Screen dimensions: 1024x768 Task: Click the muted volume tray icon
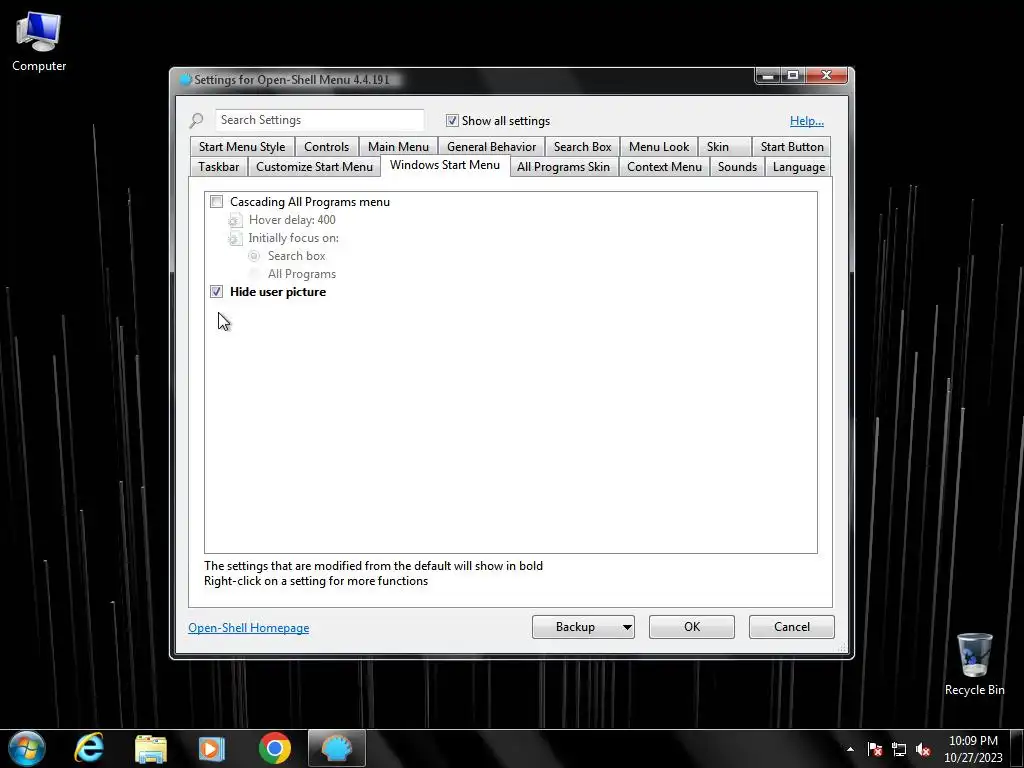click(923, 749)
